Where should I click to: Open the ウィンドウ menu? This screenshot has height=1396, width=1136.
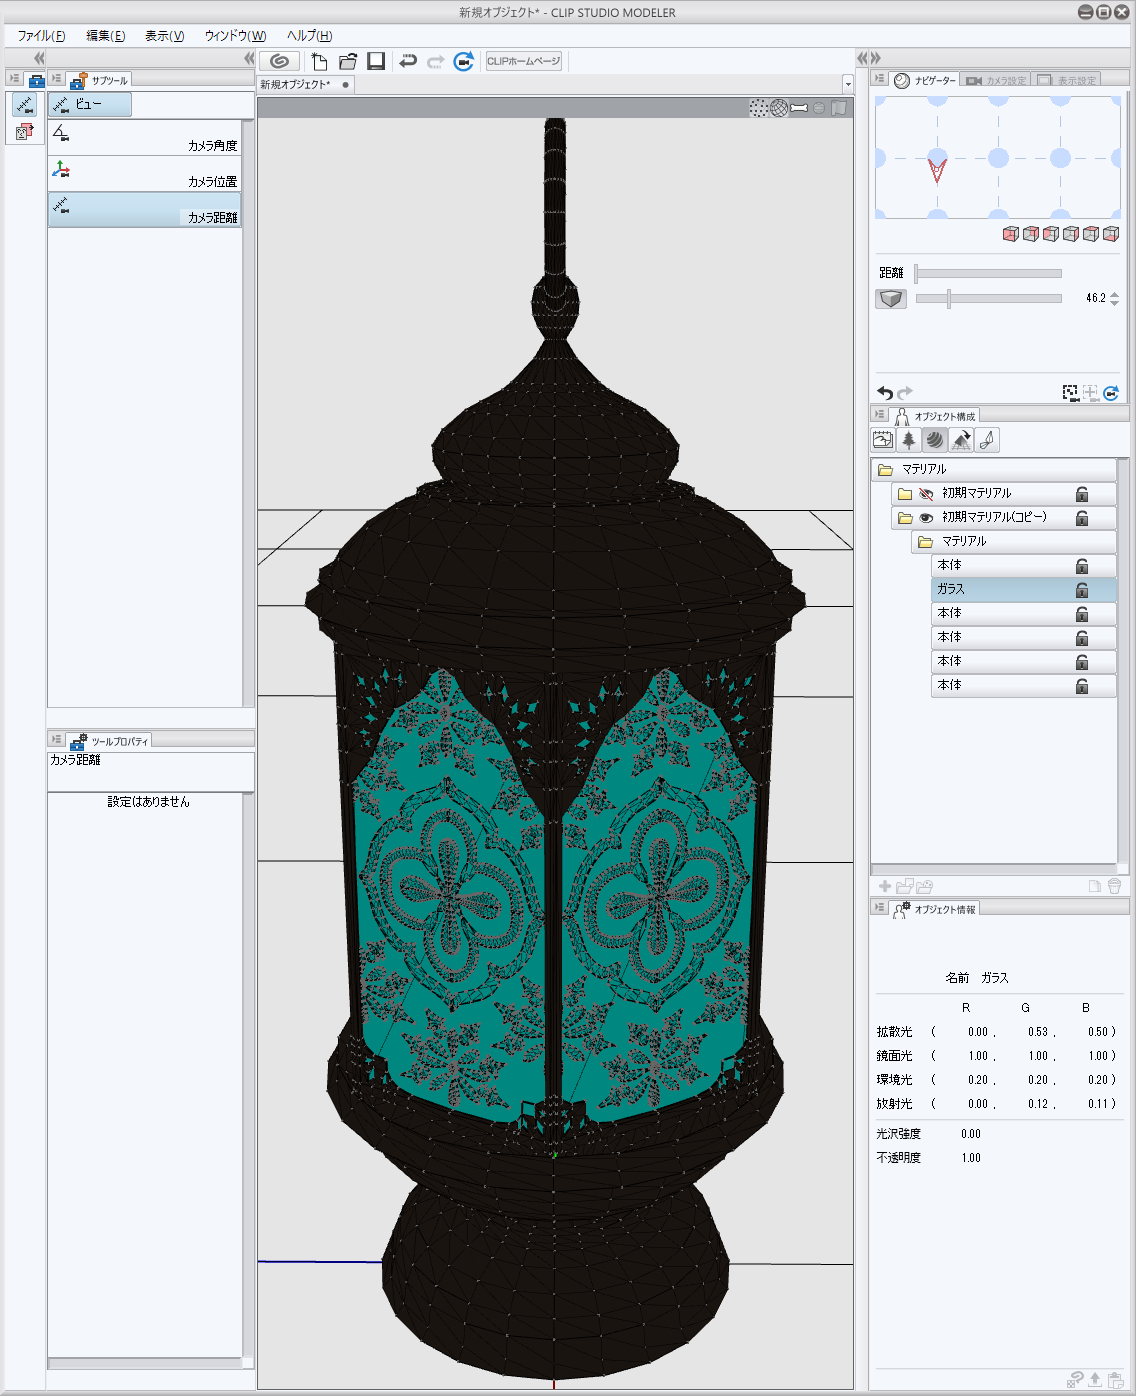pyautogui.click(x=236, y=36)
